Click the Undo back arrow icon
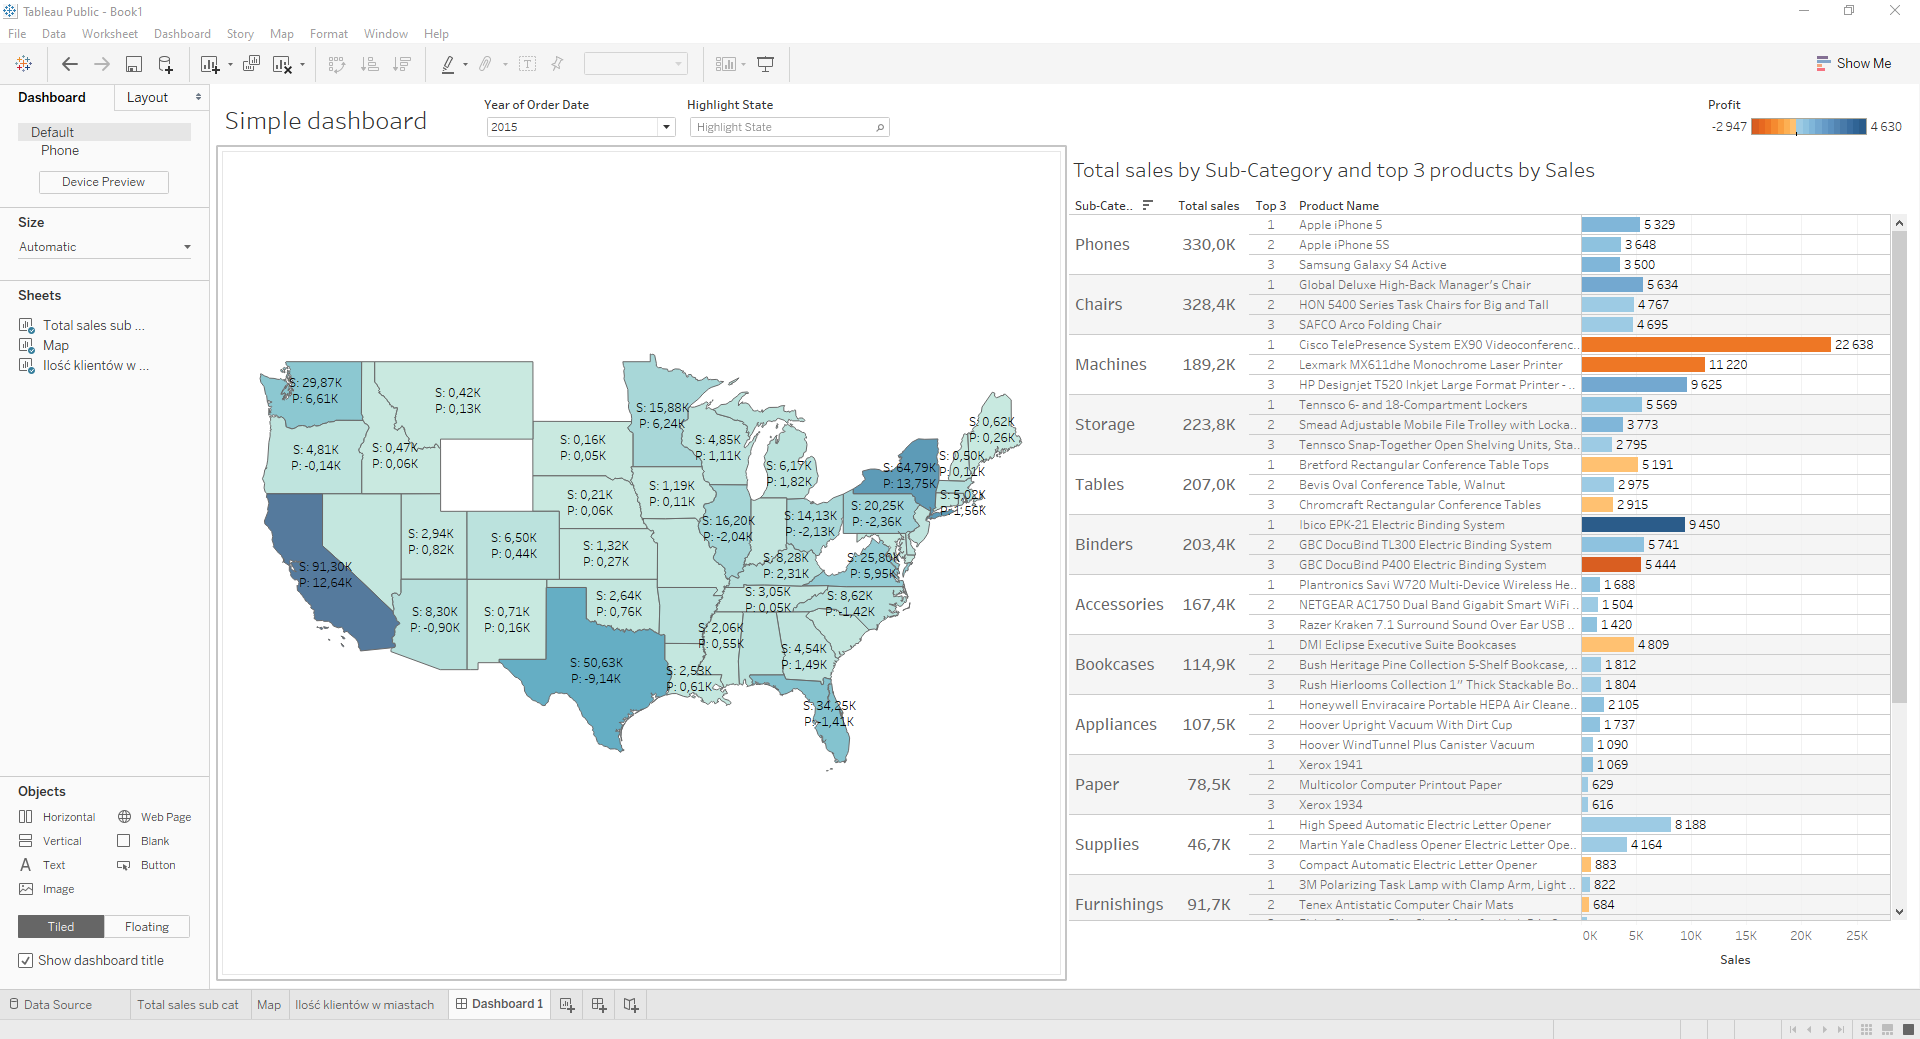The image size is (1920, 1039). [69, 64]
